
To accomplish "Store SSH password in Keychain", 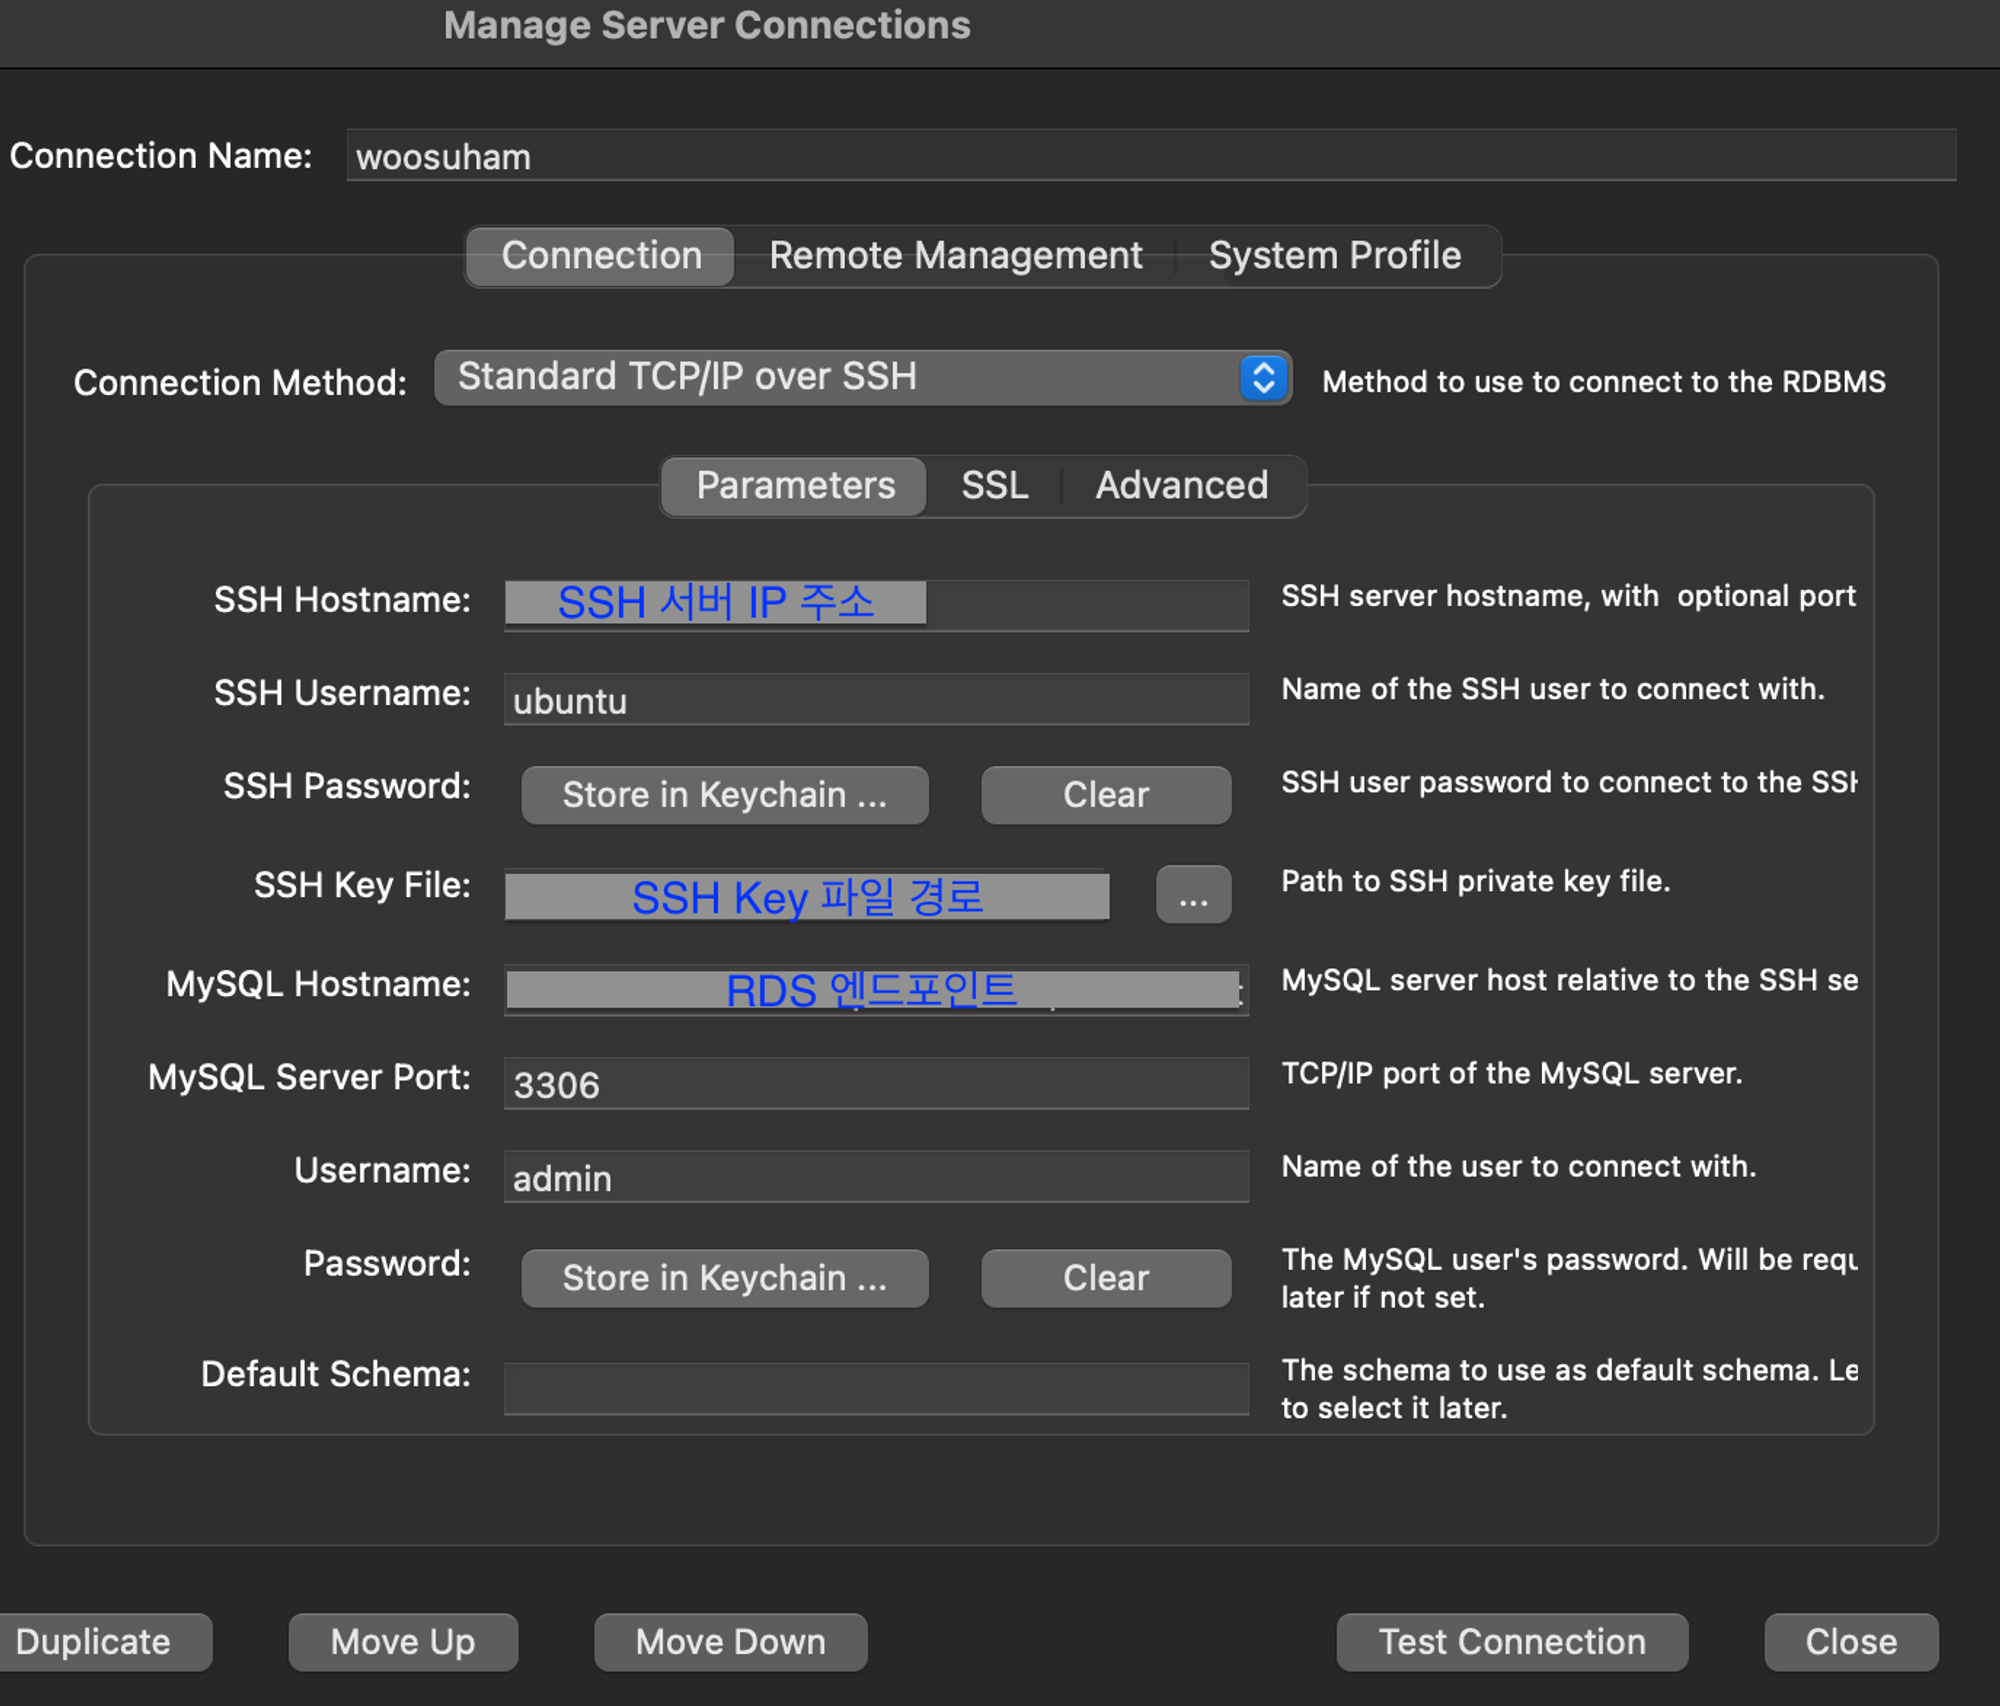I will (x=724, y=795).
